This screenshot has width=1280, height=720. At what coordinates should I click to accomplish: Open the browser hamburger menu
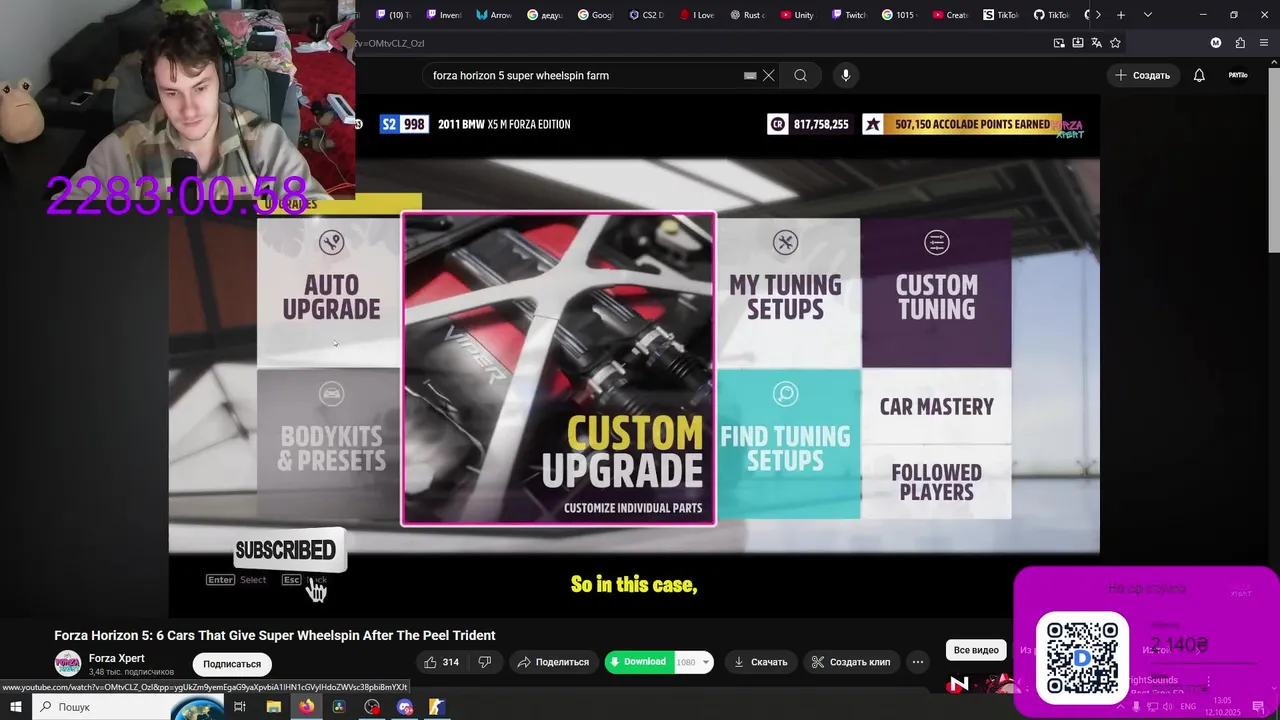[x=1263, y=43]
